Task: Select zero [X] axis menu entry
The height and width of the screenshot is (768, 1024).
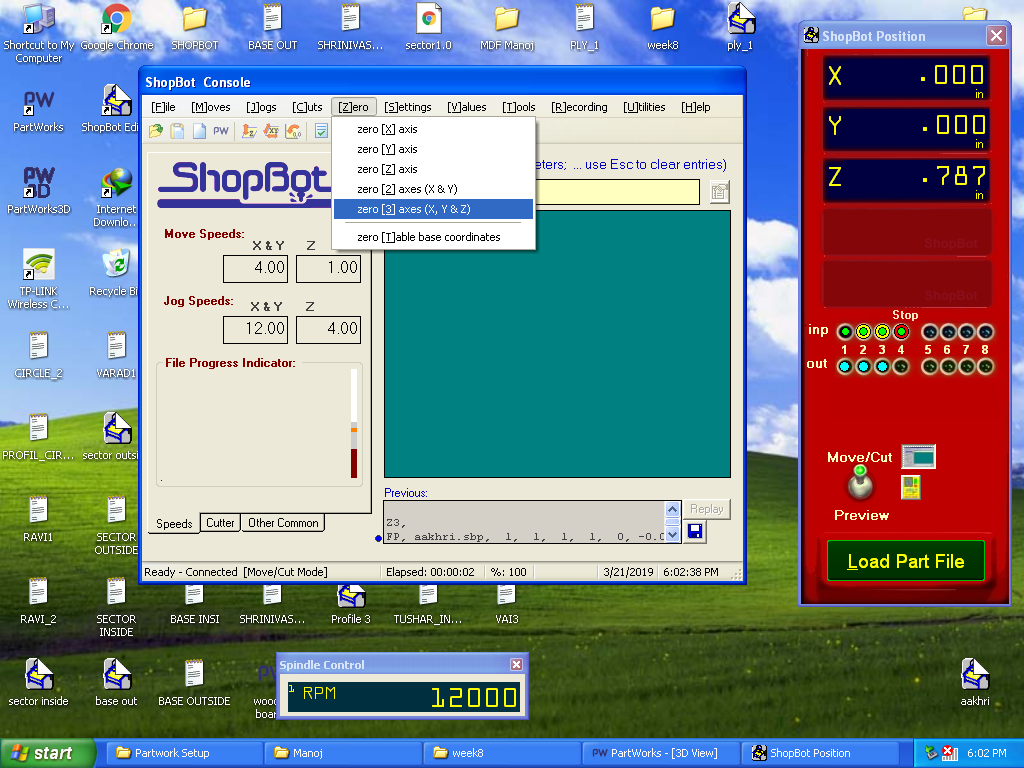Action: click(433, 129)
